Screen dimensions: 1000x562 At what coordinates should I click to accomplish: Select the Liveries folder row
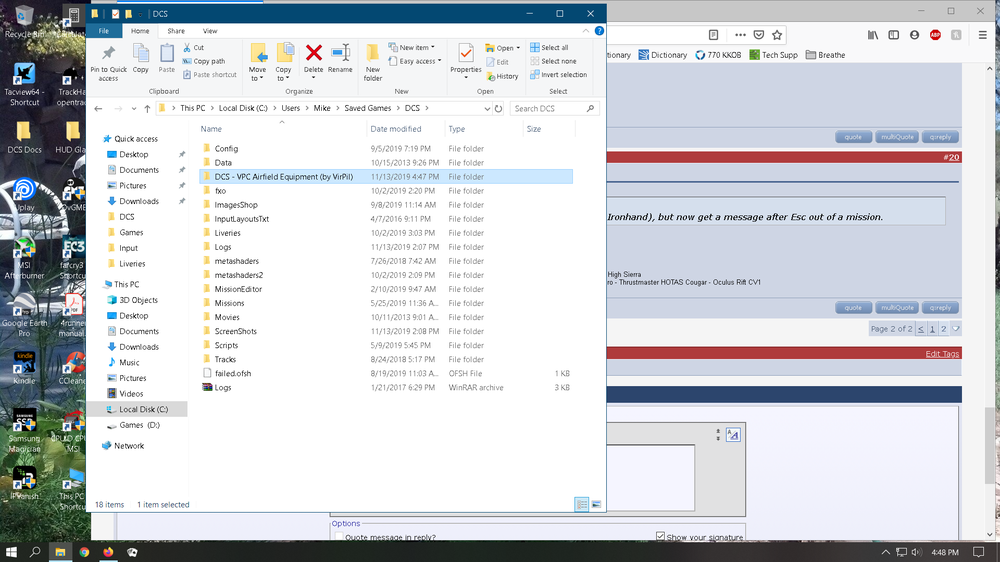coord(386,233)
